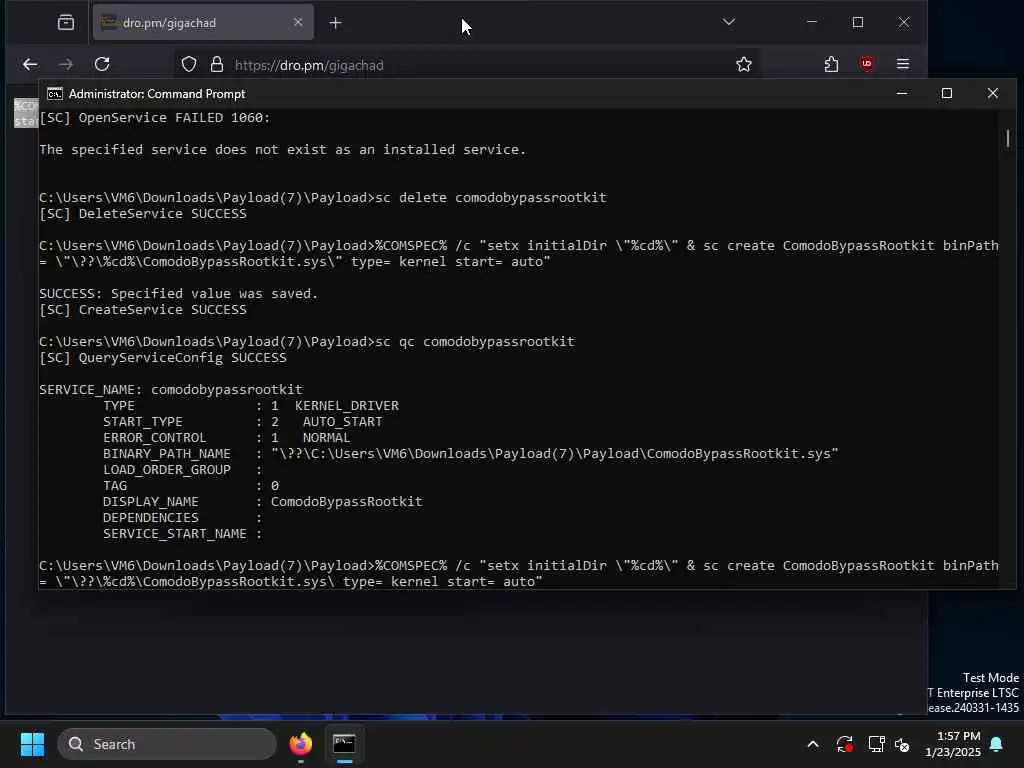Click the "AUTO_START" start type value
1024x768 pixels.
click(x=342, y=422)
